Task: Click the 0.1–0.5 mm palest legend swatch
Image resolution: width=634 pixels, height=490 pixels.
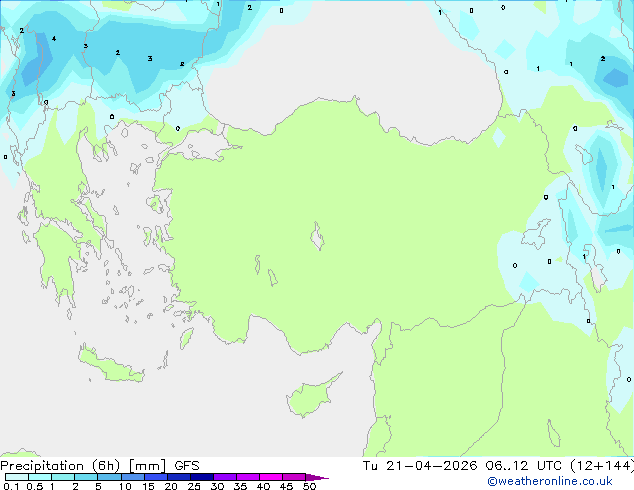Action: (17, 477)
